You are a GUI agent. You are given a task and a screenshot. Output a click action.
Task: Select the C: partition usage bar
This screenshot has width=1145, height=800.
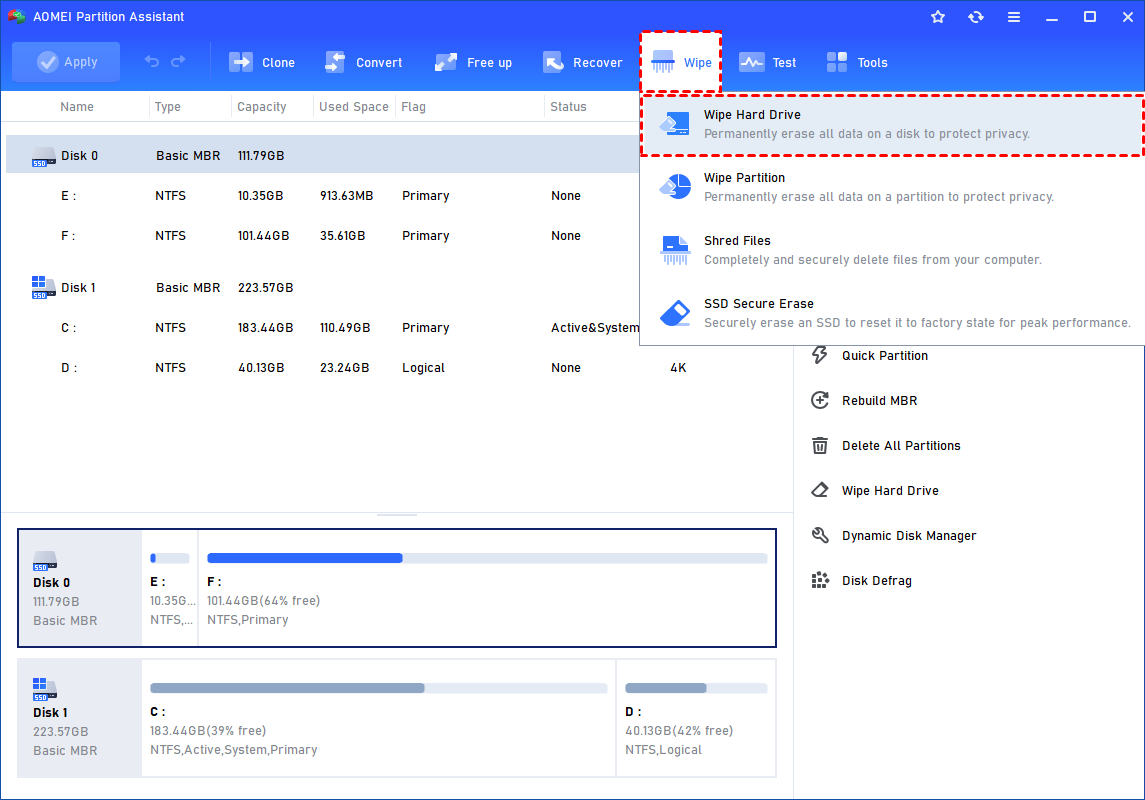point(378,688)
